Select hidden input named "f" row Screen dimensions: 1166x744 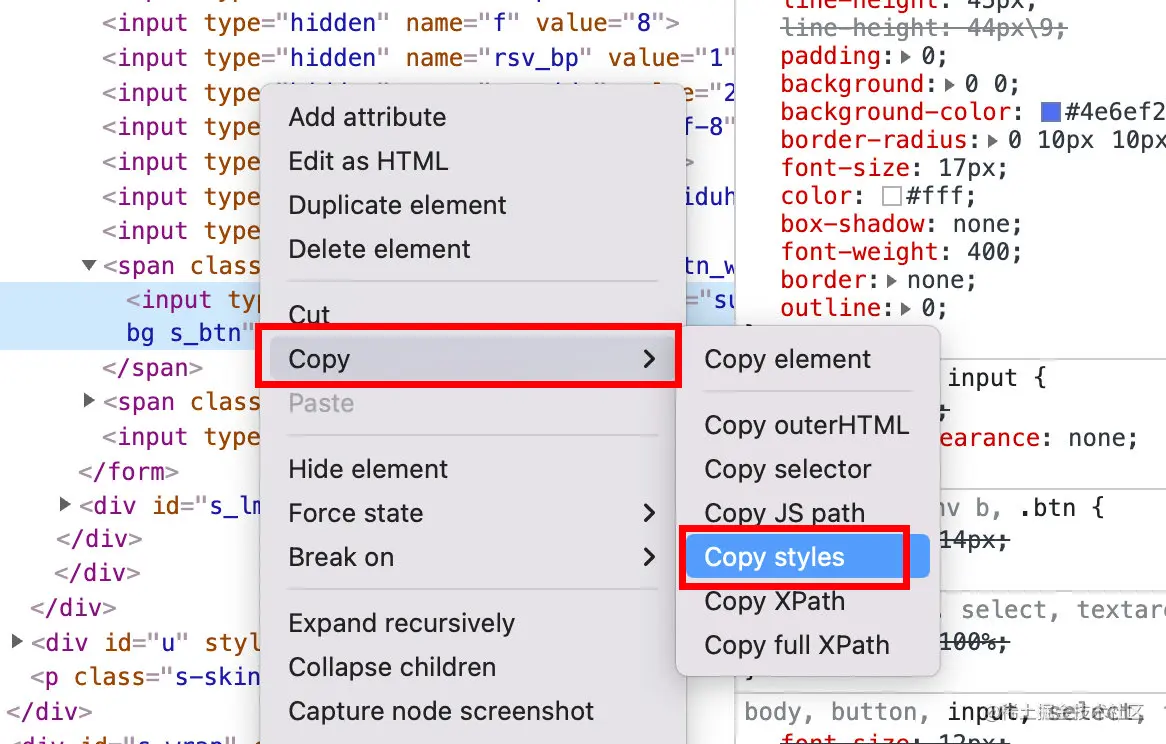(390, 23)
